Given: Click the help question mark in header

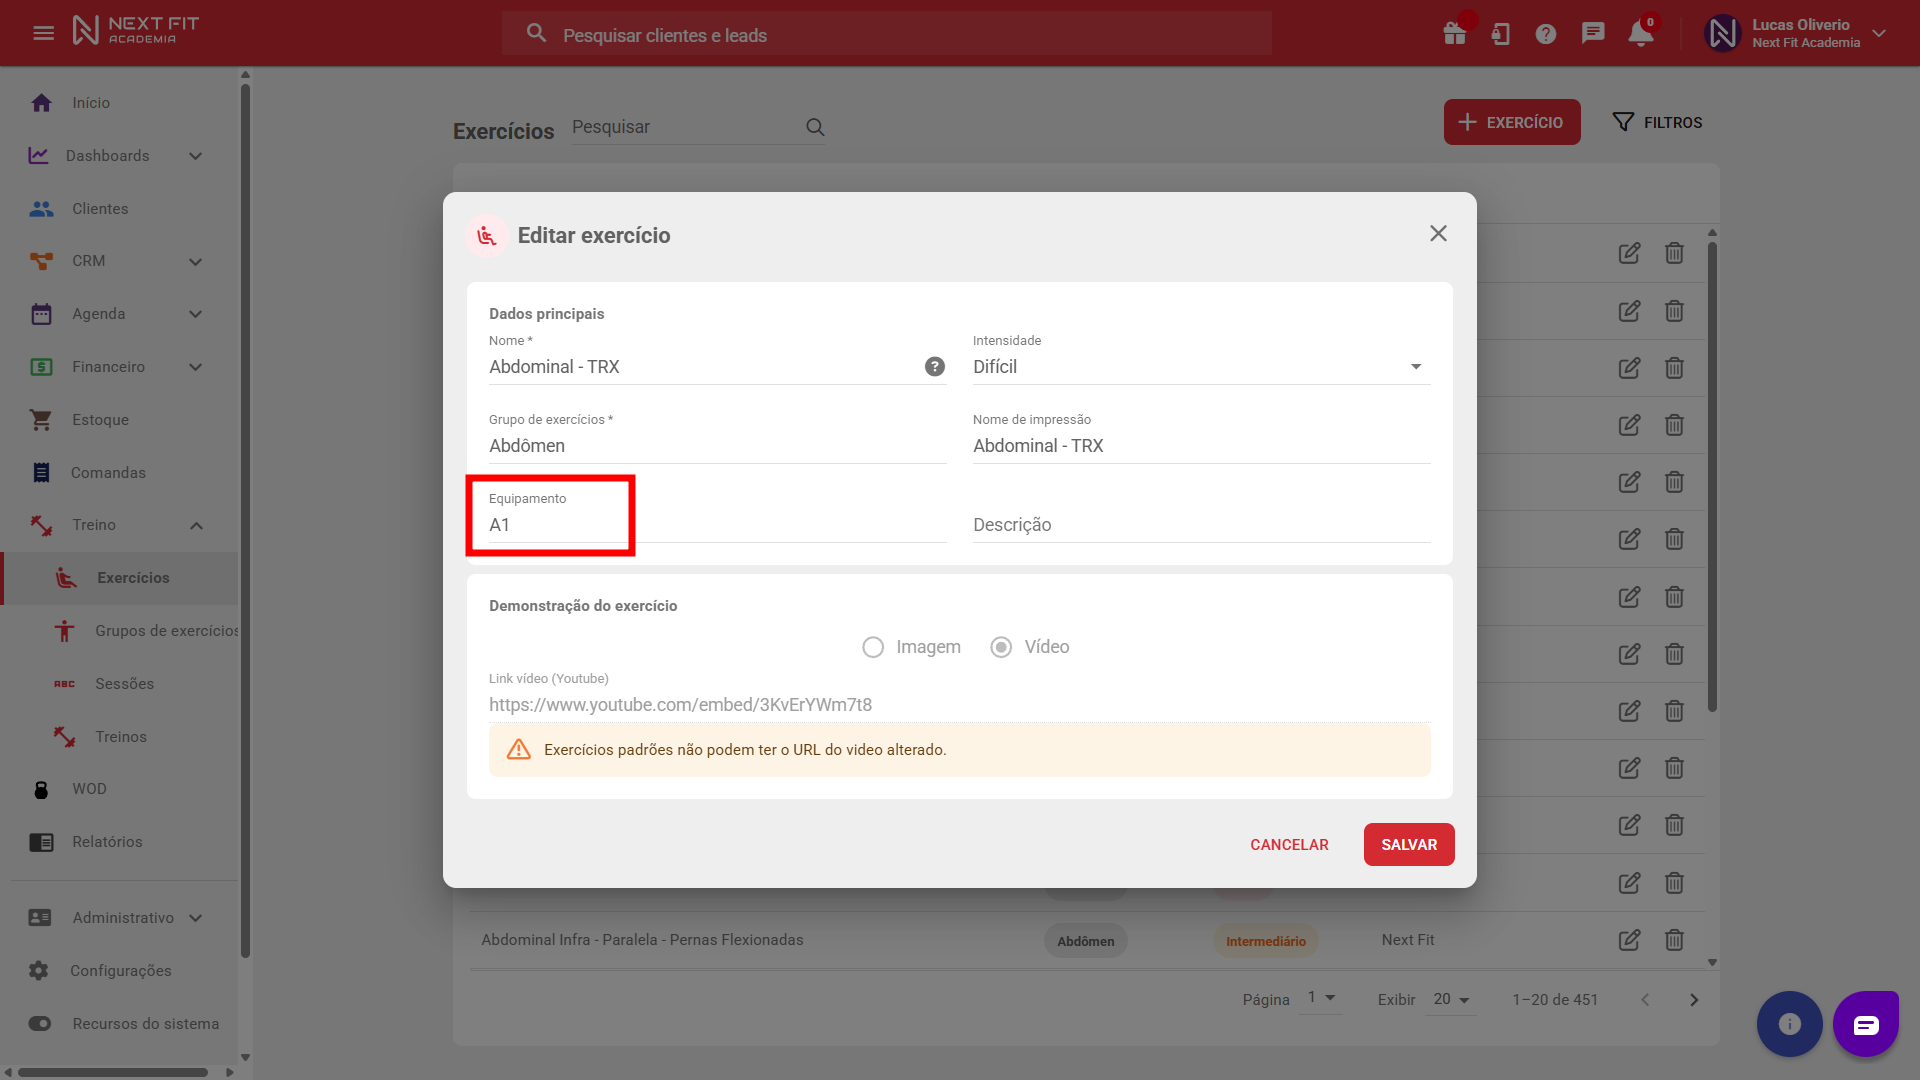Looking at the screenshot, I should tap(1546, 34).
